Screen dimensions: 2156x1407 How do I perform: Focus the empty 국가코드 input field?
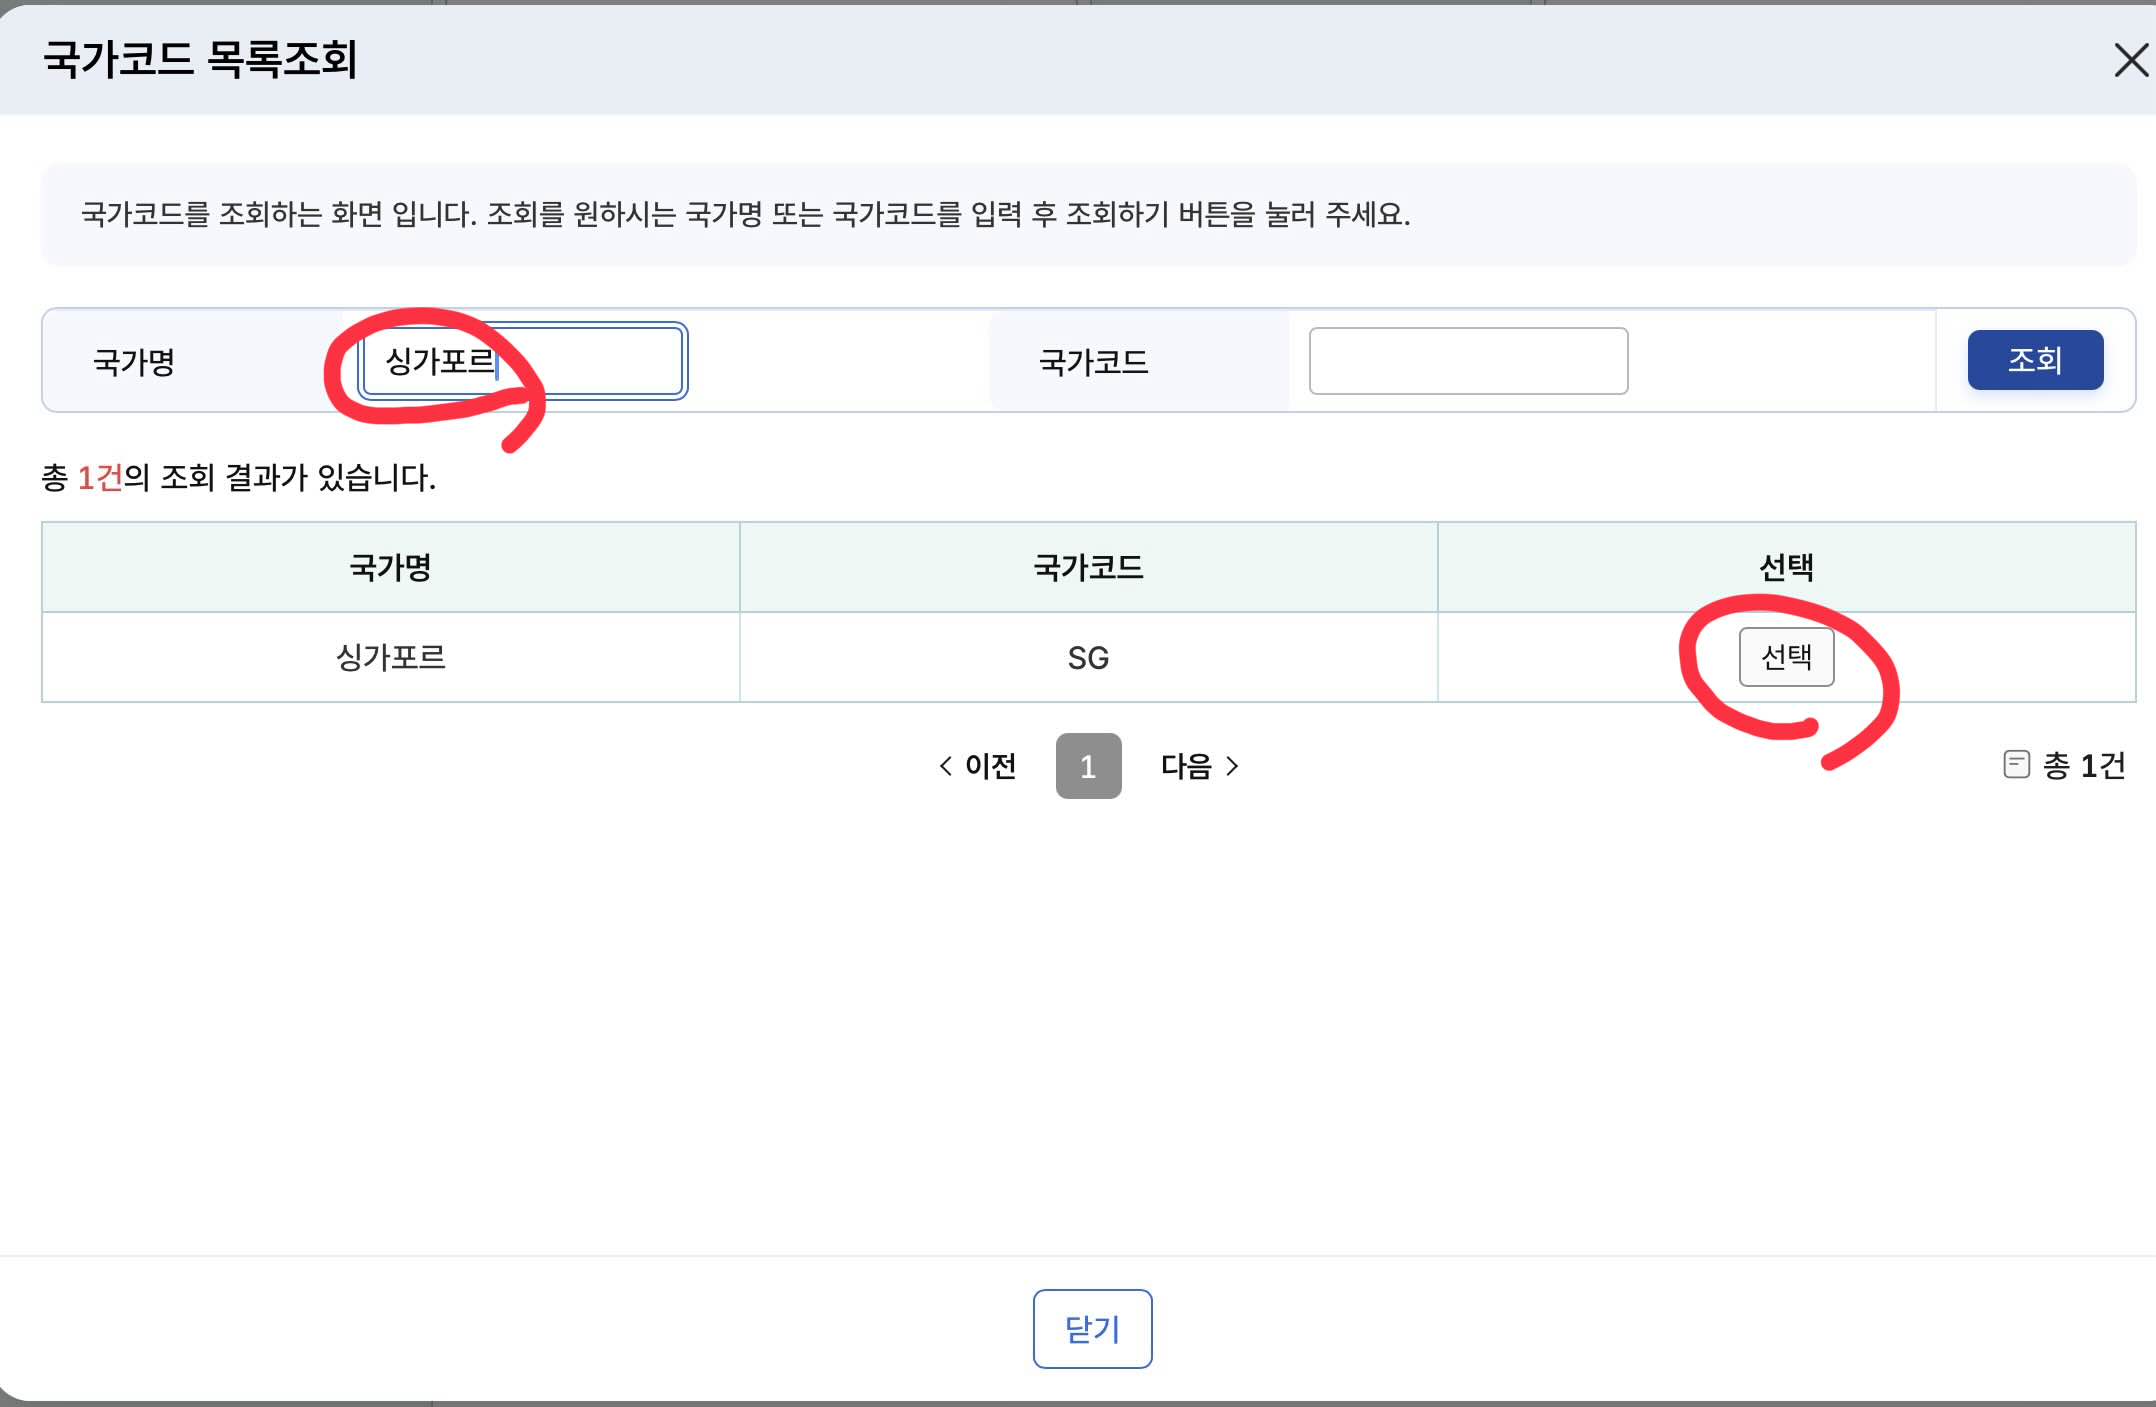tap(1467, 361)
